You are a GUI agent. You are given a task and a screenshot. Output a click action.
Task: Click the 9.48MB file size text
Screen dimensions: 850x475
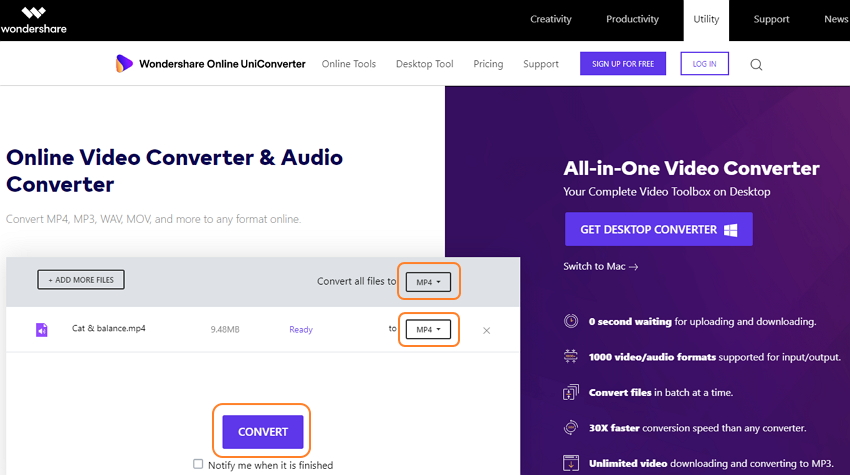click(224, 329)
